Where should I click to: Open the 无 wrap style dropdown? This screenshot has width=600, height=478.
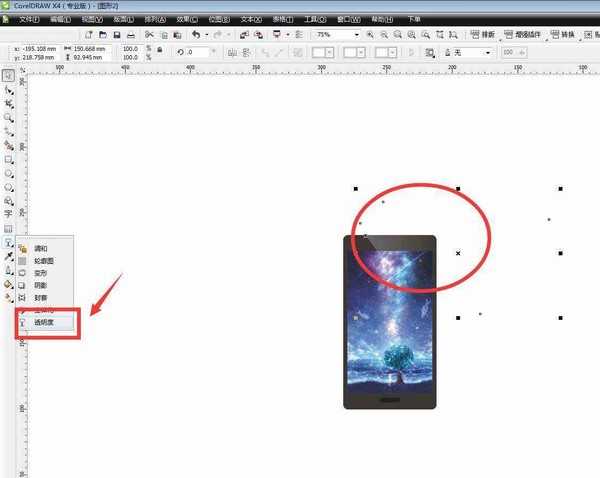(x=488, y=52)
